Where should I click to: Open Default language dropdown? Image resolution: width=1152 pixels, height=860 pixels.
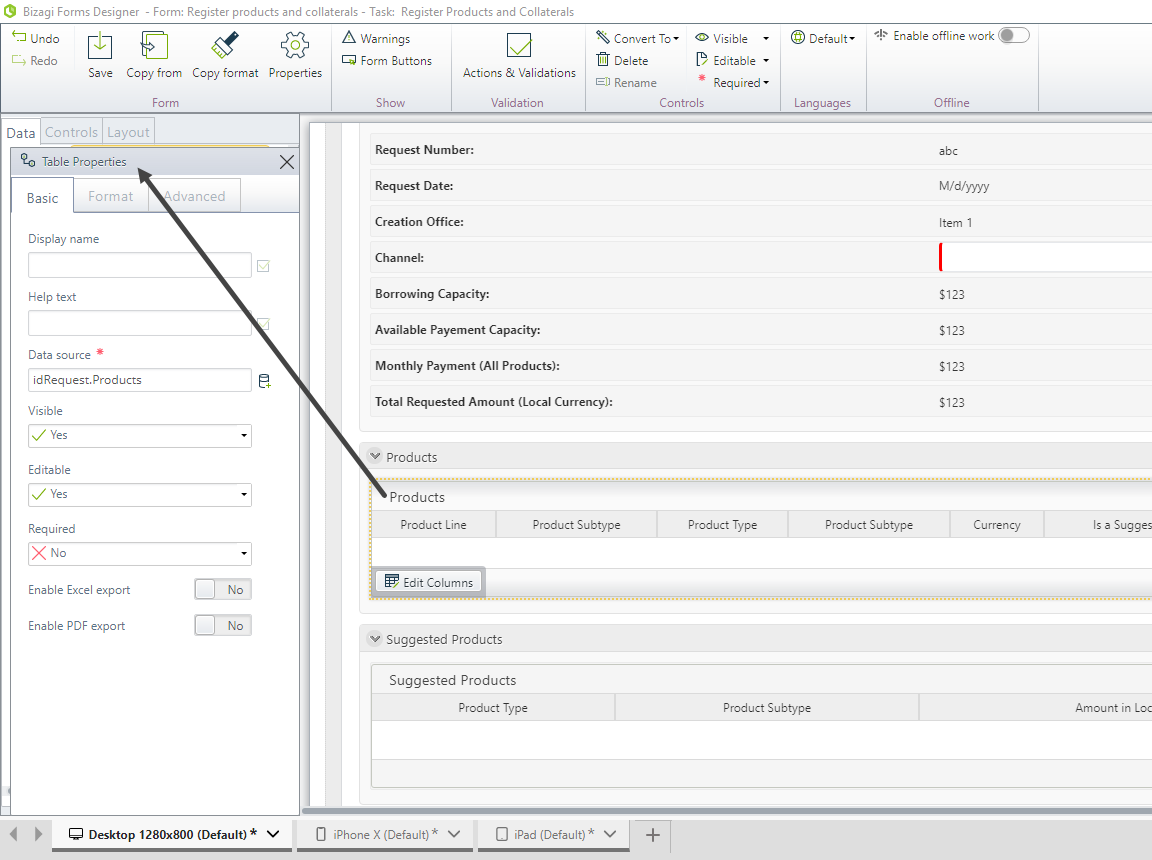click(823, 38)
